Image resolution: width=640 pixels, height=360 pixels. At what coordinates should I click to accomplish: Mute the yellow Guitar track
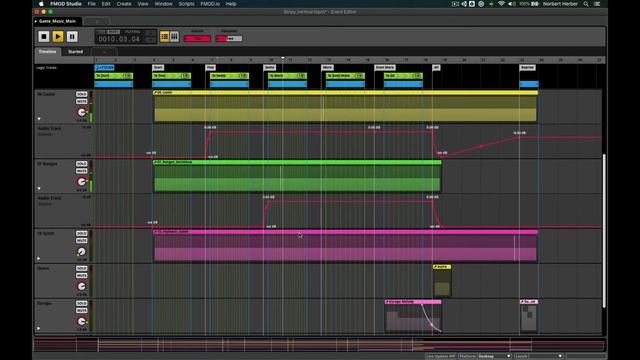82,101
